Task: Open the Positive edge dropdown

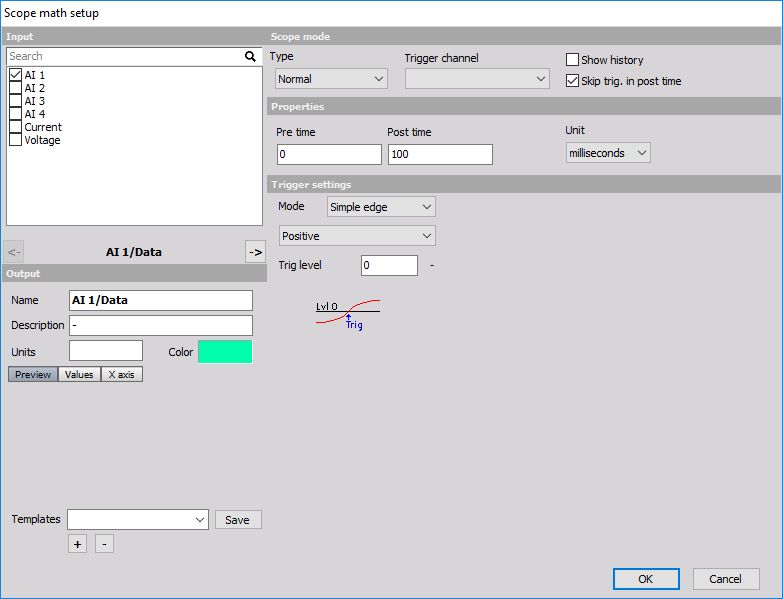Action: coord(357,236)
